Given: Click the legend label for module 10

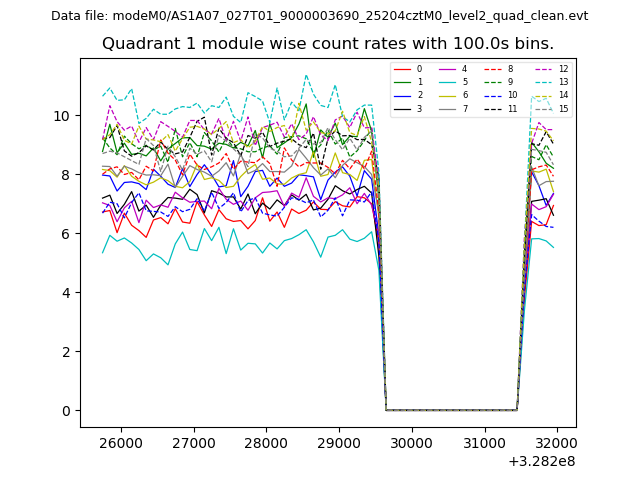Looking at the screenshot, I should [512, 95].
